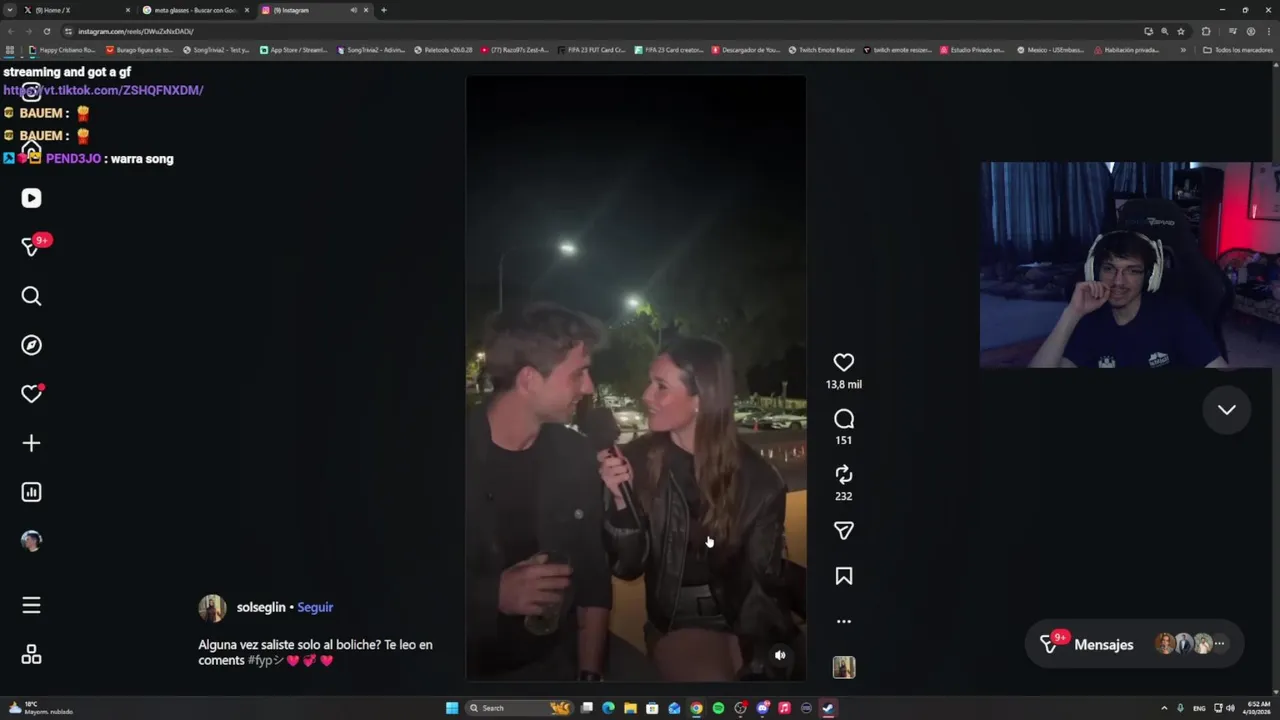This screenshot has width=1280, height=720.
Task: Open the reel's audio thumbnail
Action: click(844, 667)
